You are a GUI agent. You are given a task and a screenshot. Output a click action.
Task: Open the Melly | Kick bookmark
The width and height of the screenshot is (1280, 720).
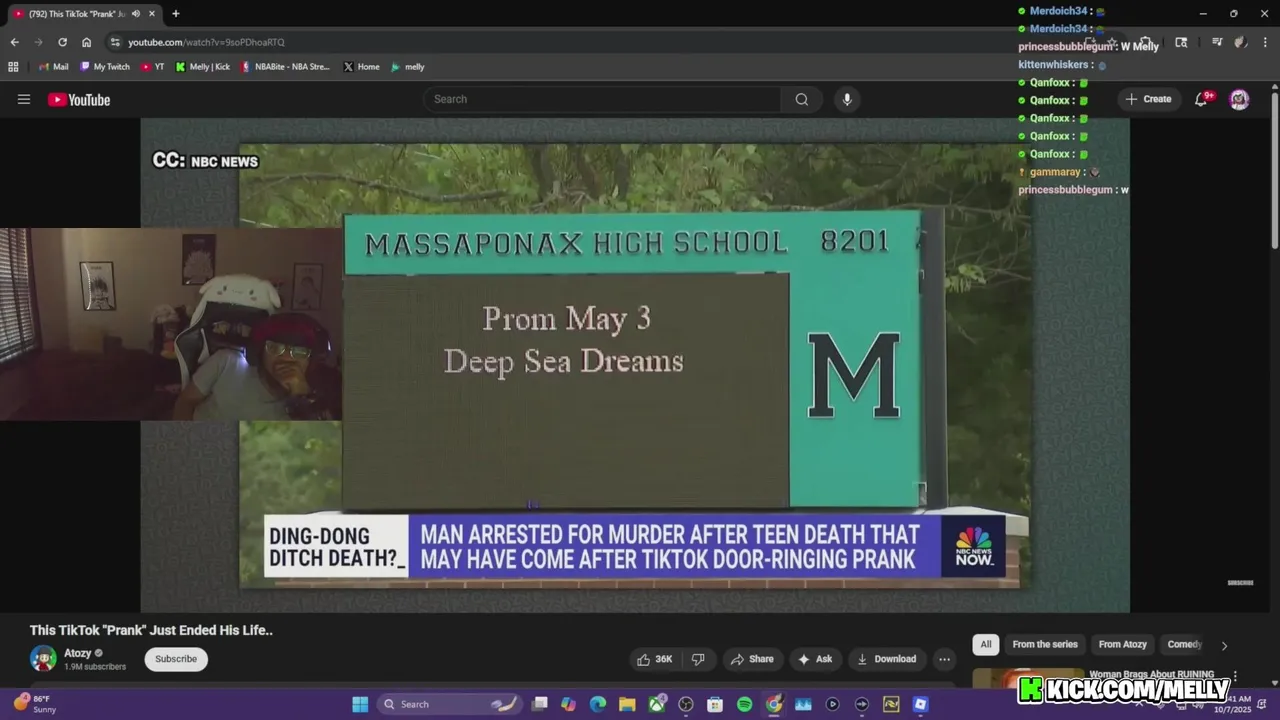point(203,67)
